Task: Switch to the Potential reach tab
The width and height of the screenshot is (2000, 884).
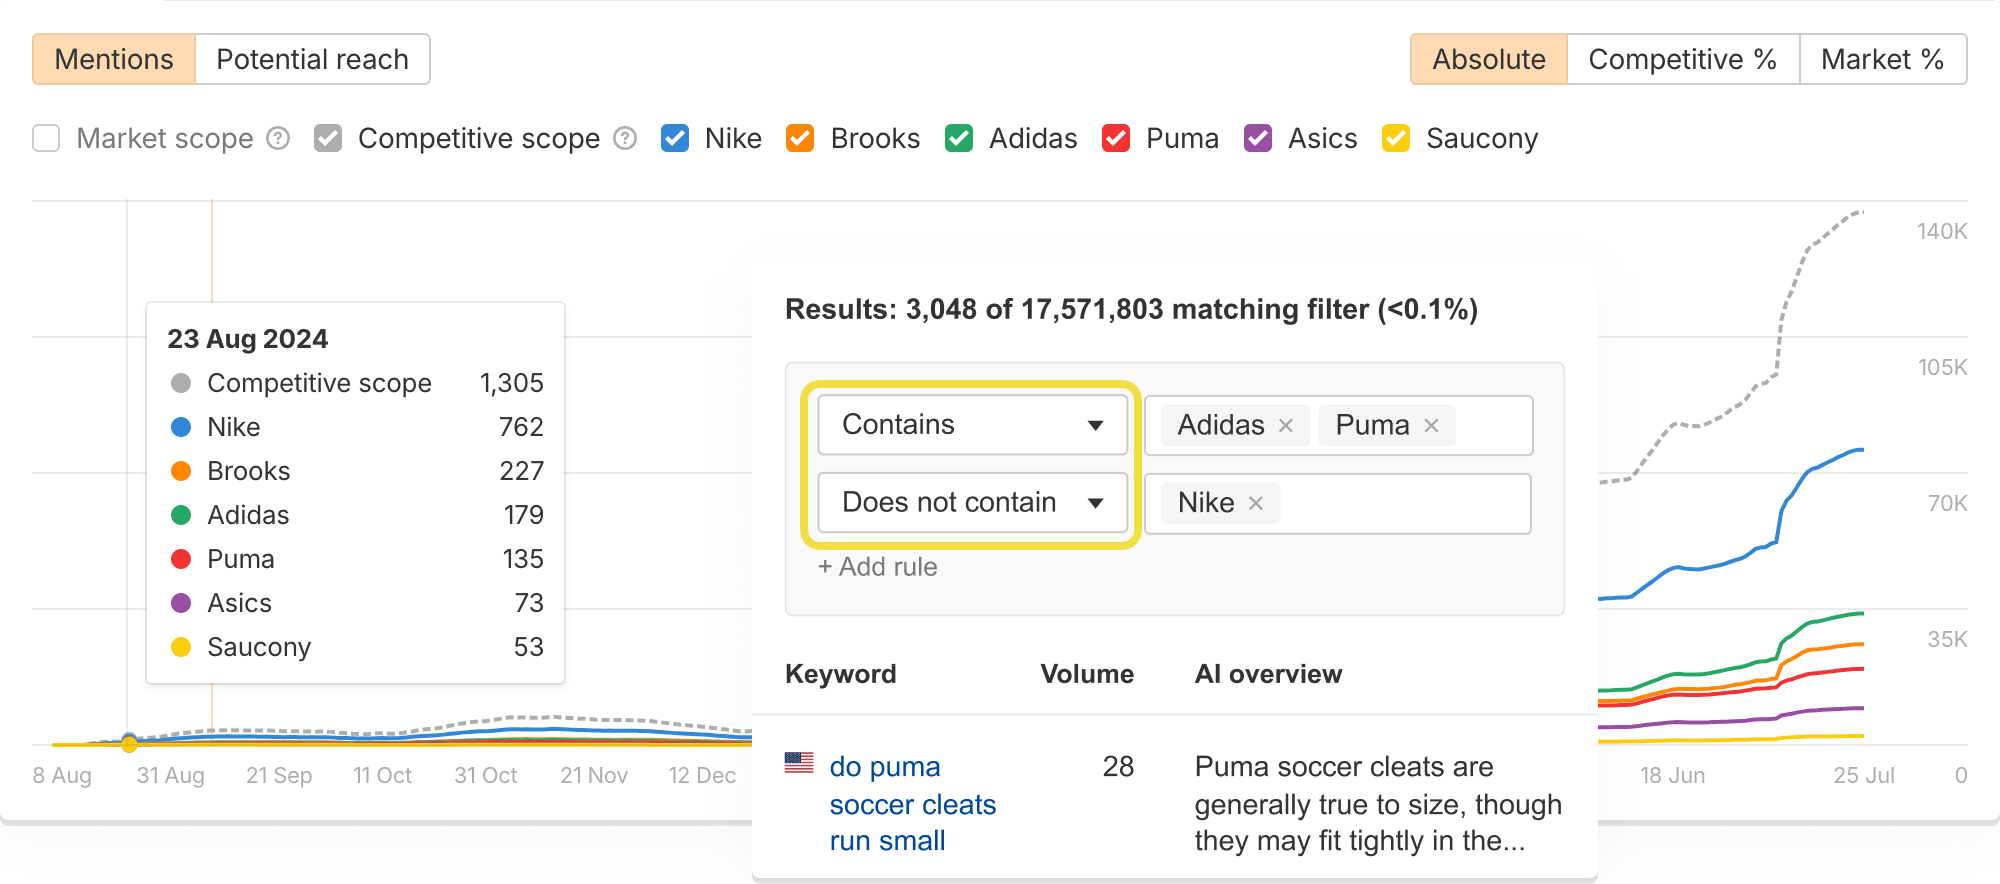Action: [x=312, y=59]
